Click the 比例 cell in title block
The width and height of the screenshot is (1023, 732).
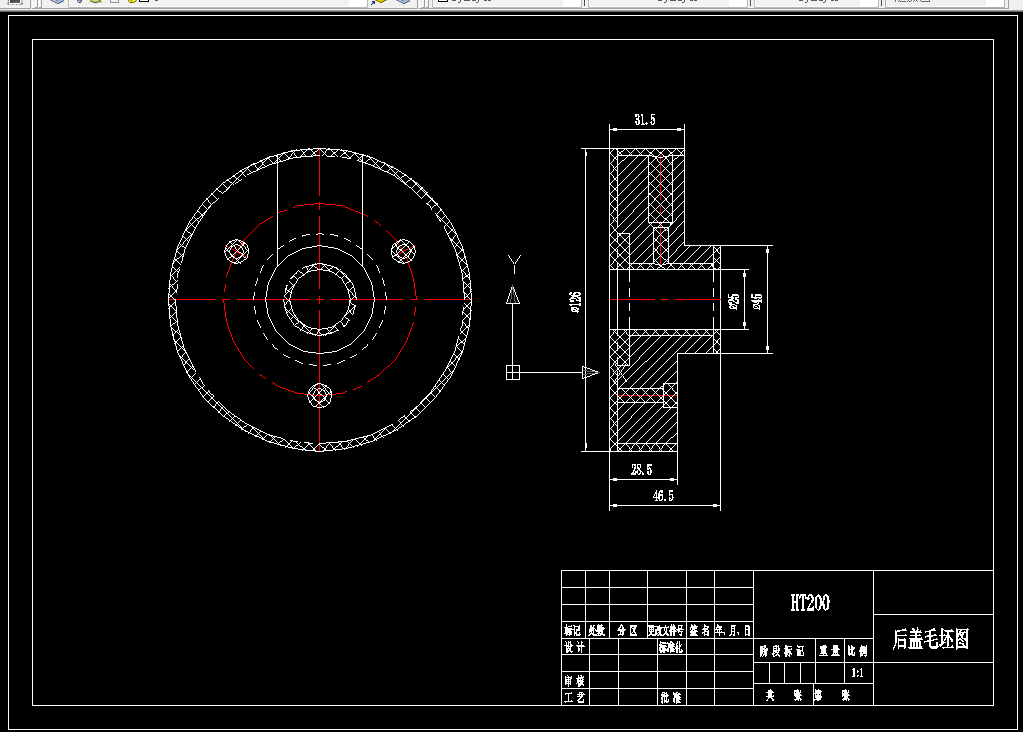(x=858, y=650)
